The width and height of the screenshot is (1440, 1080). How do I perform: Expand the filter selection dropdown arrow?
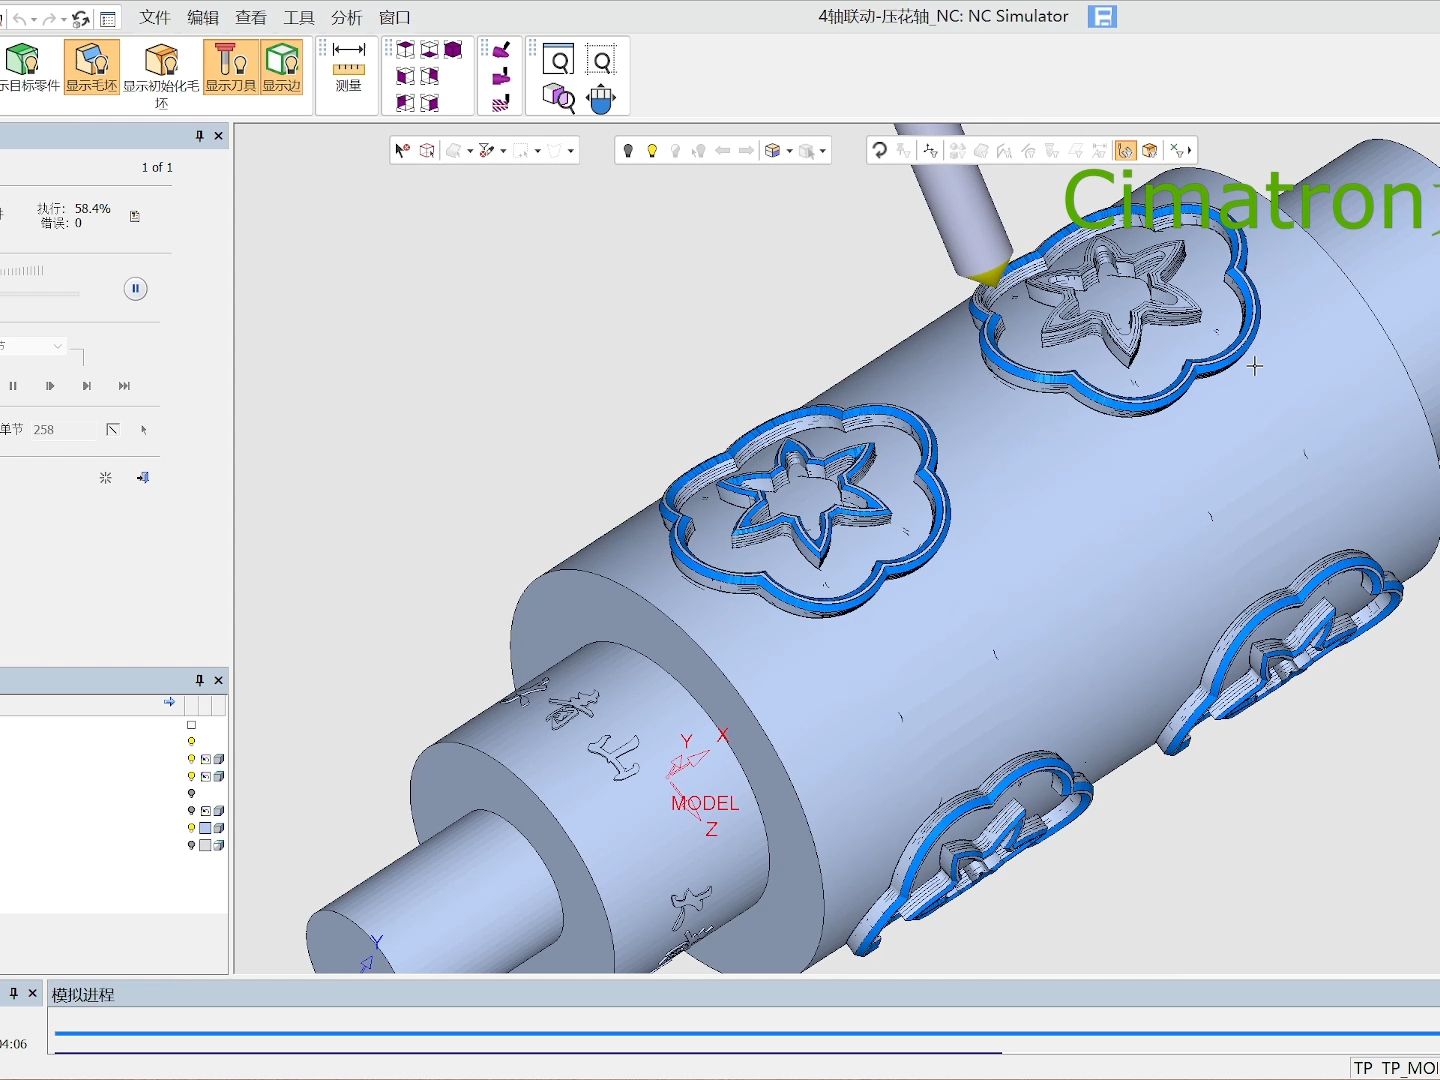tap(503, 151)
